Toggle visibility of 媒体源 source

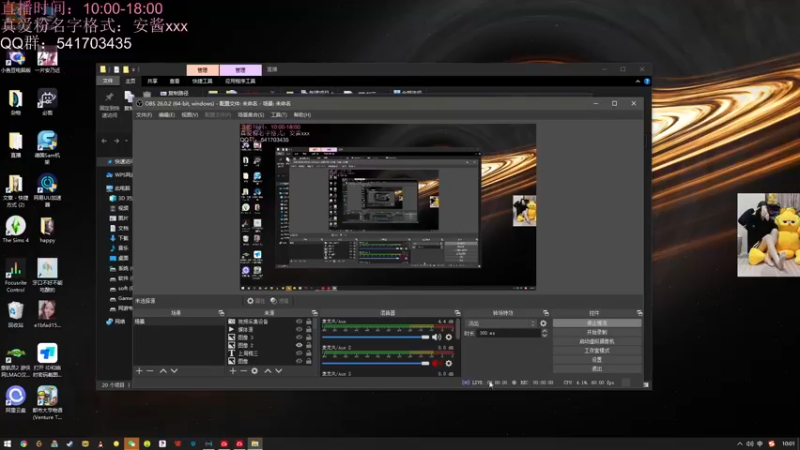pyautogui.click(x=299, y=330)
